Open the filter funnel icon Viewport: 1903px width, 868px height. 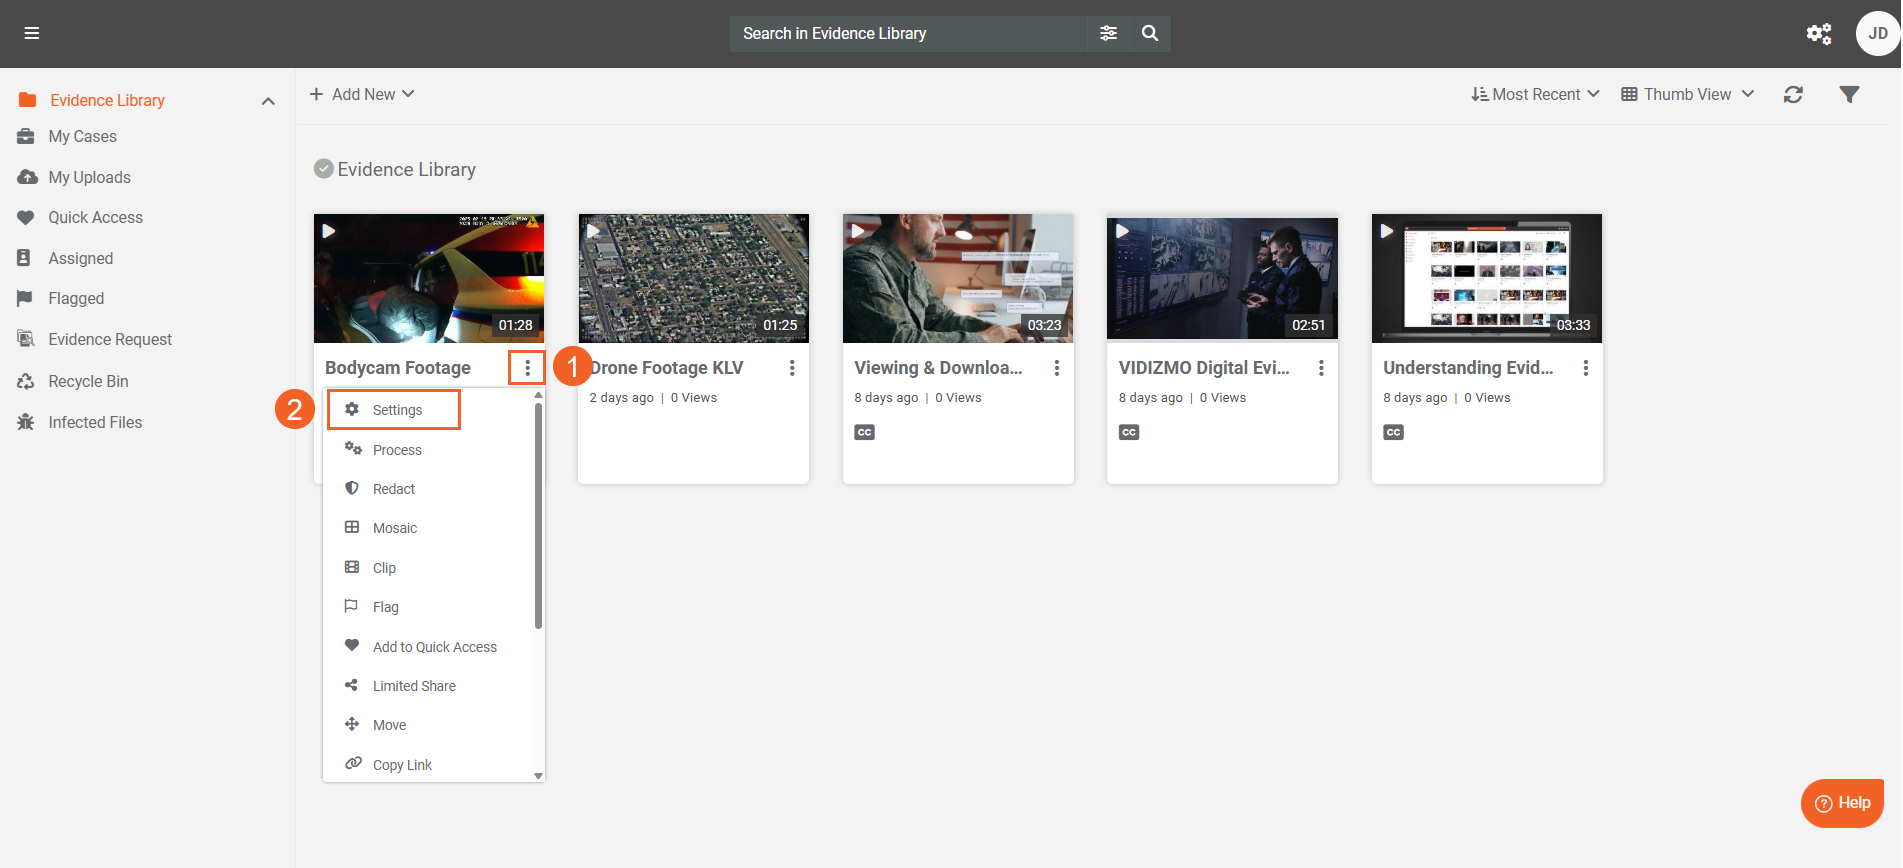pos(1849,94)
